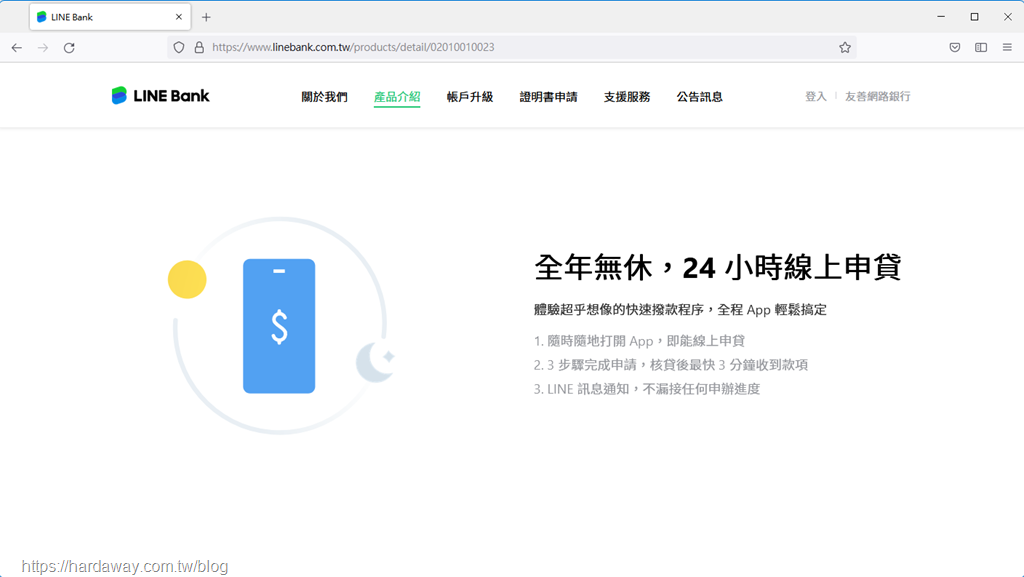Open a new tab with plus button
Screen dimensions: 1024x577
point(206,18)
